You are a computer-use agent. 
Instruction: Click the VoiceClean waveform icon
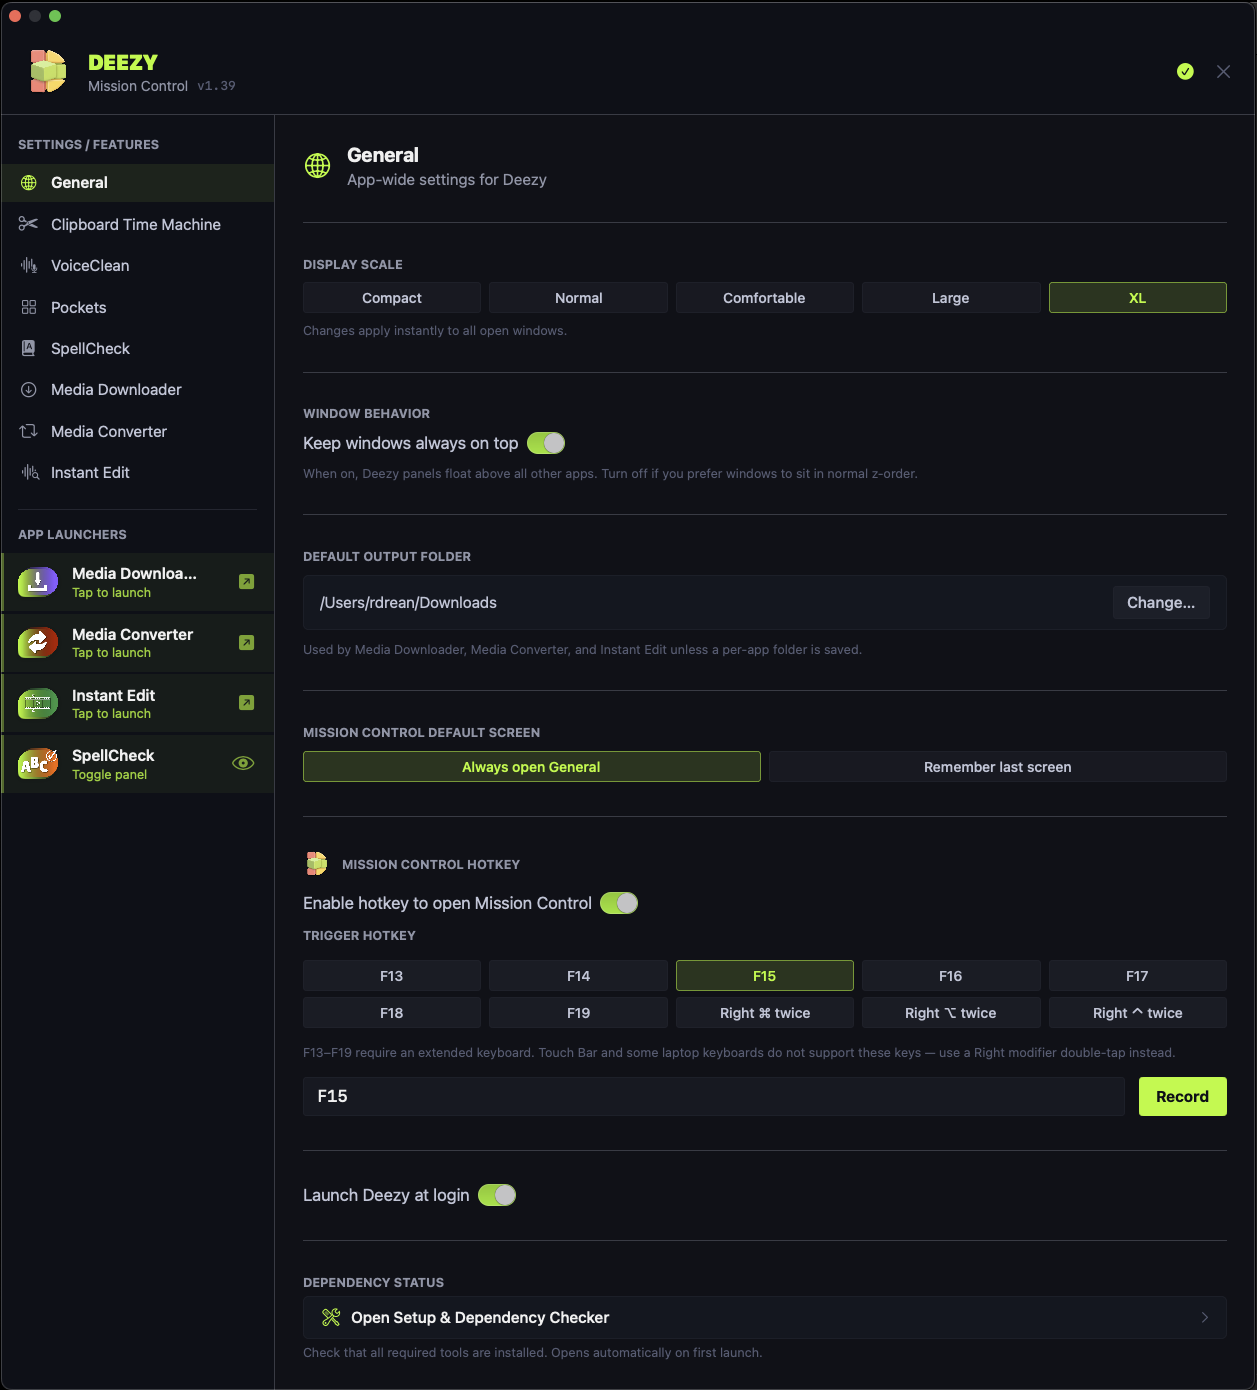tap(29, 265)
